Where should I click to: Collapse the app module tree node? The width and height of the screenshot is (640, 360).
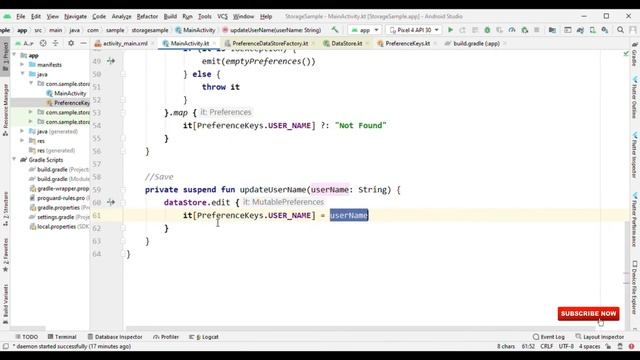click(x=15, y=55)
